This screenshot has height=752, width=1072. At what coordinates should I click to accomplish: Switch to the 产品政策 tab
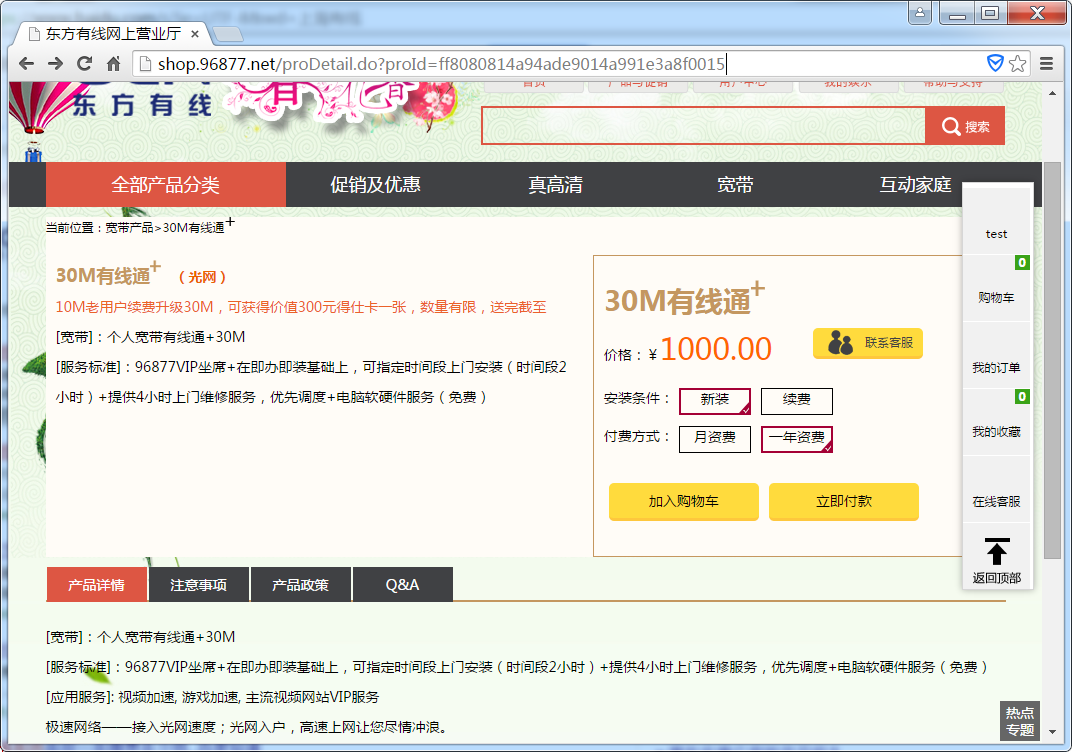300,585
